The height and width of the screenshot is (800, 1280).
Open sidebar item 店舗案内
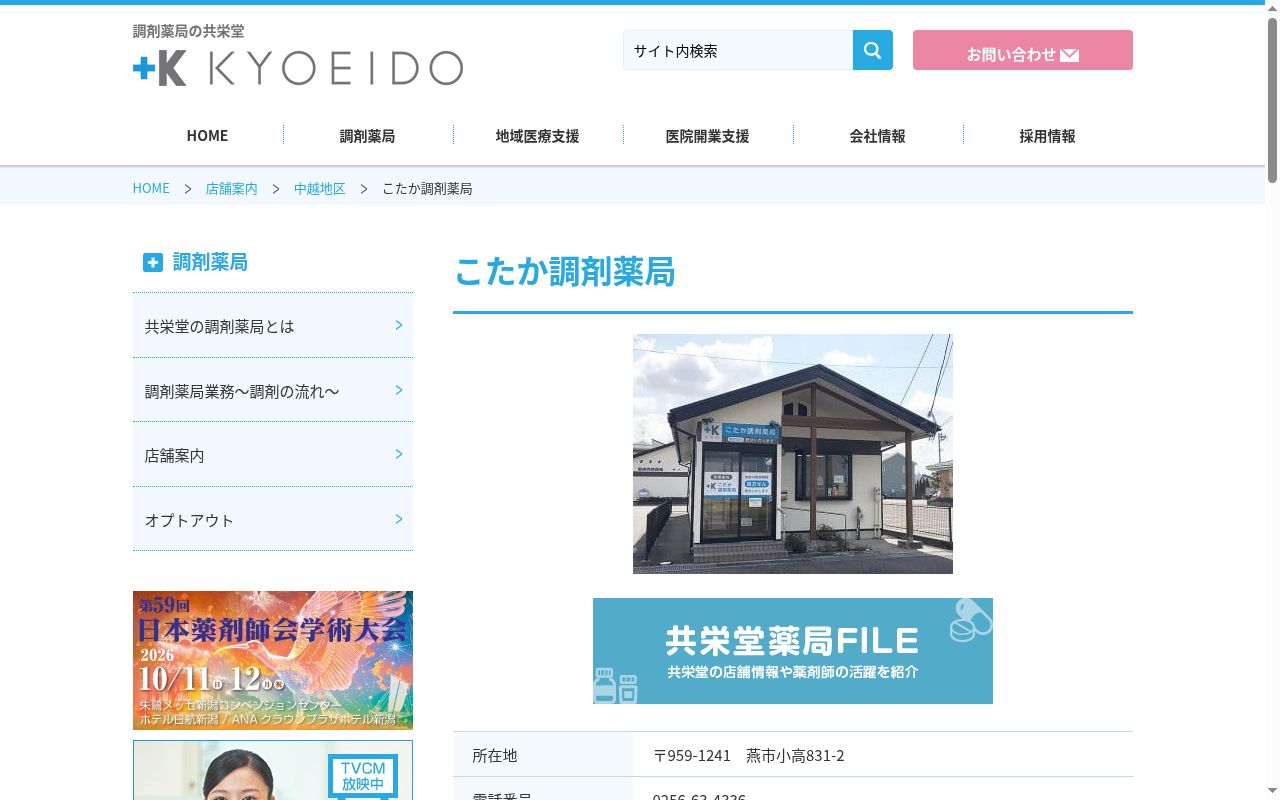coord(273,455)
